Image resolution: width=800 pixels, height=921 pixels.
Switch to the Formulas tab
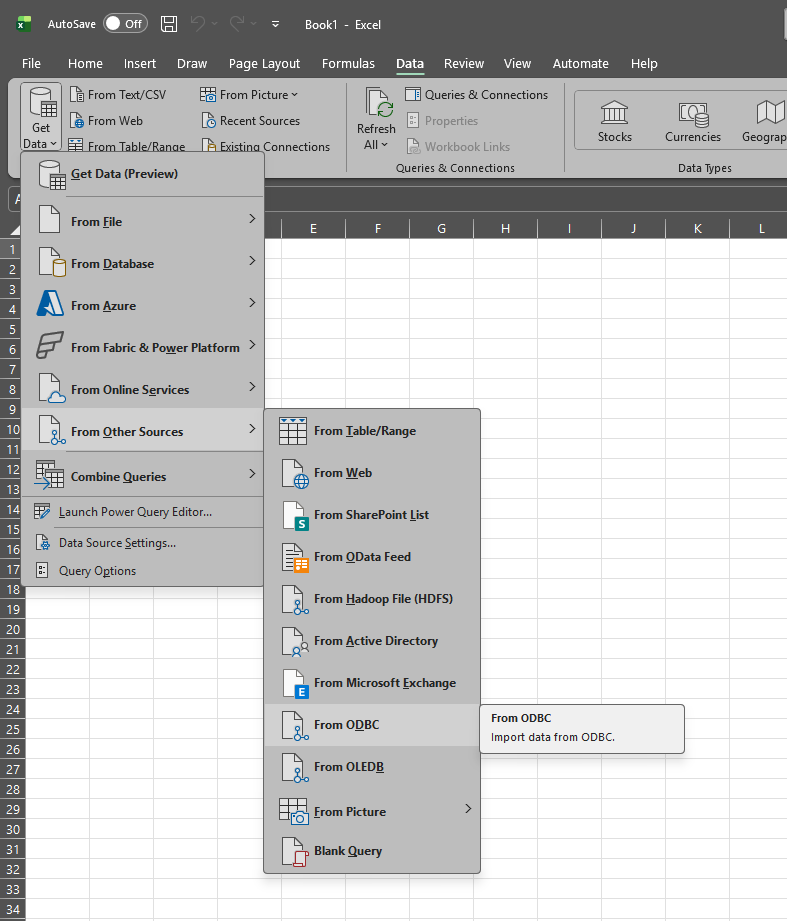[348, 63]
